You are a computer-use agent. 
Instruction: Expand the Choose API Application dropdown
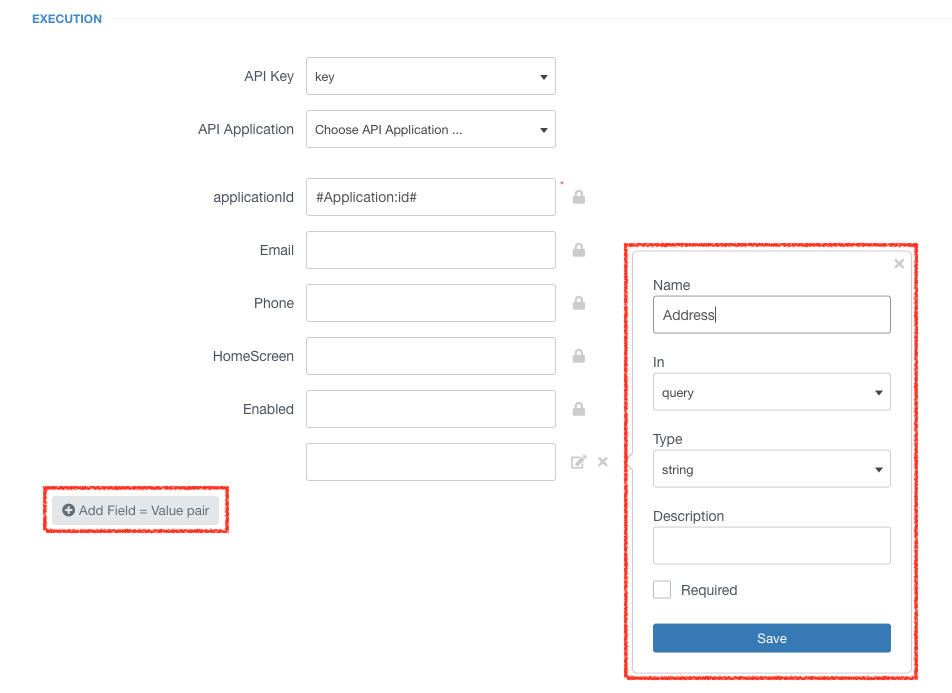[430, 129]
